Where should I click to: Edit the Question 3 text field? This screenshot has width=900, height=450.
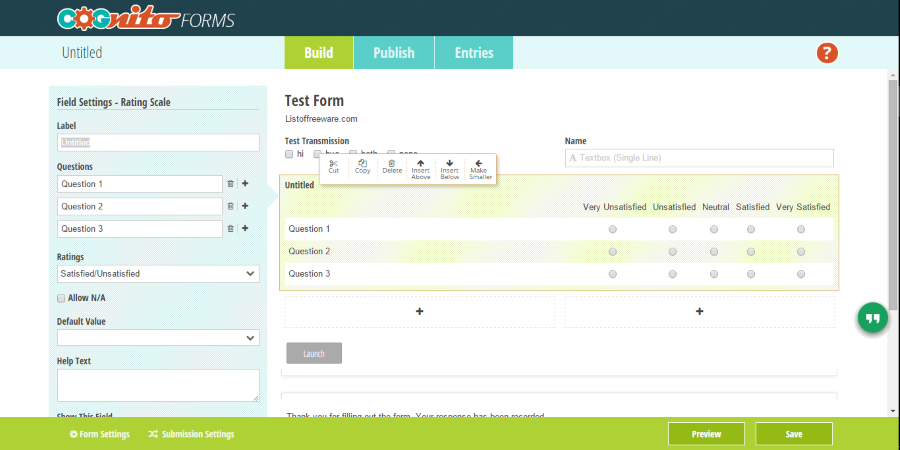pos(139,228)
